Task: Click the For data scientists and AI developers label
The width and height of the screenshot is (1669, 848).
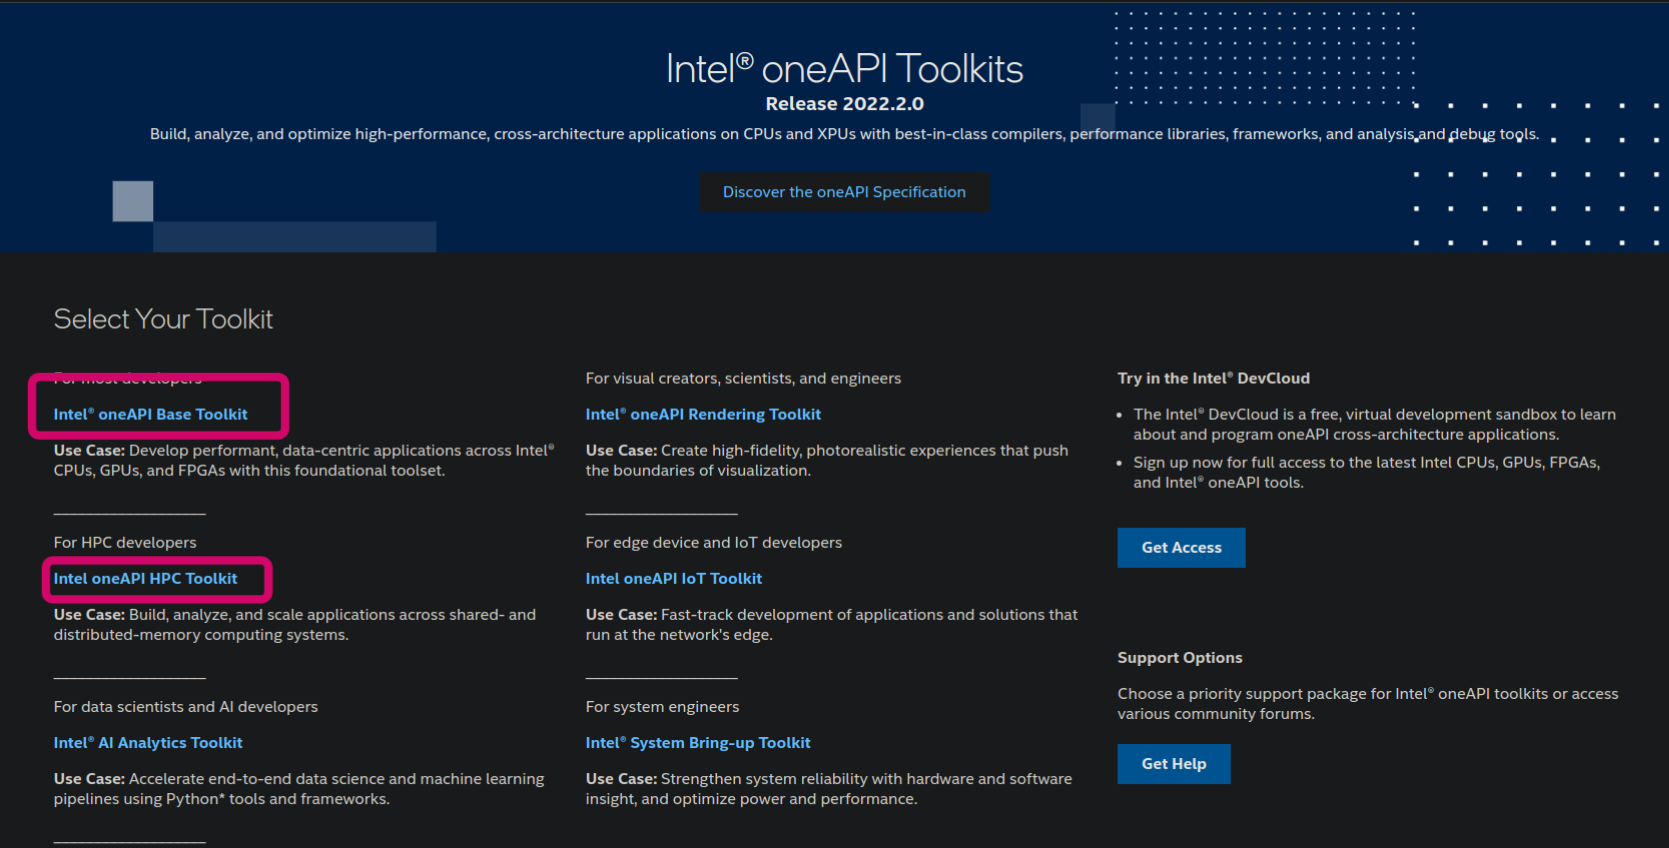Action: [185, 707]
